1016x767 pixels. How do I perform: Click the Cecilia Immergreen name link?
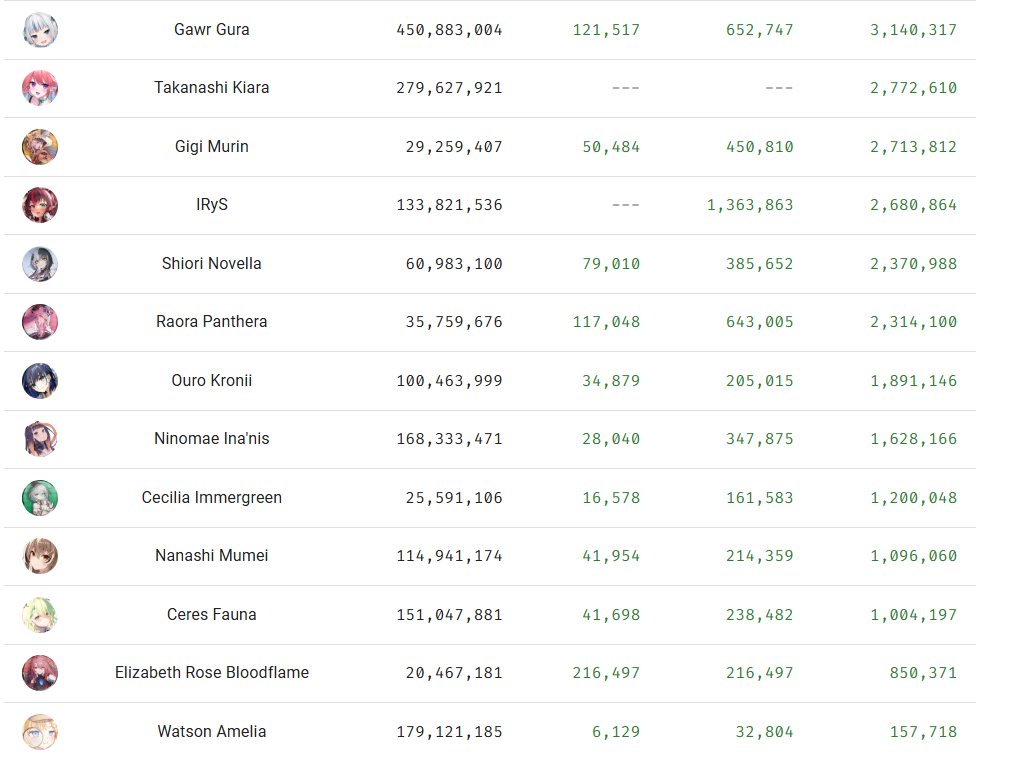pyautogui.click(x=212, y=498)
